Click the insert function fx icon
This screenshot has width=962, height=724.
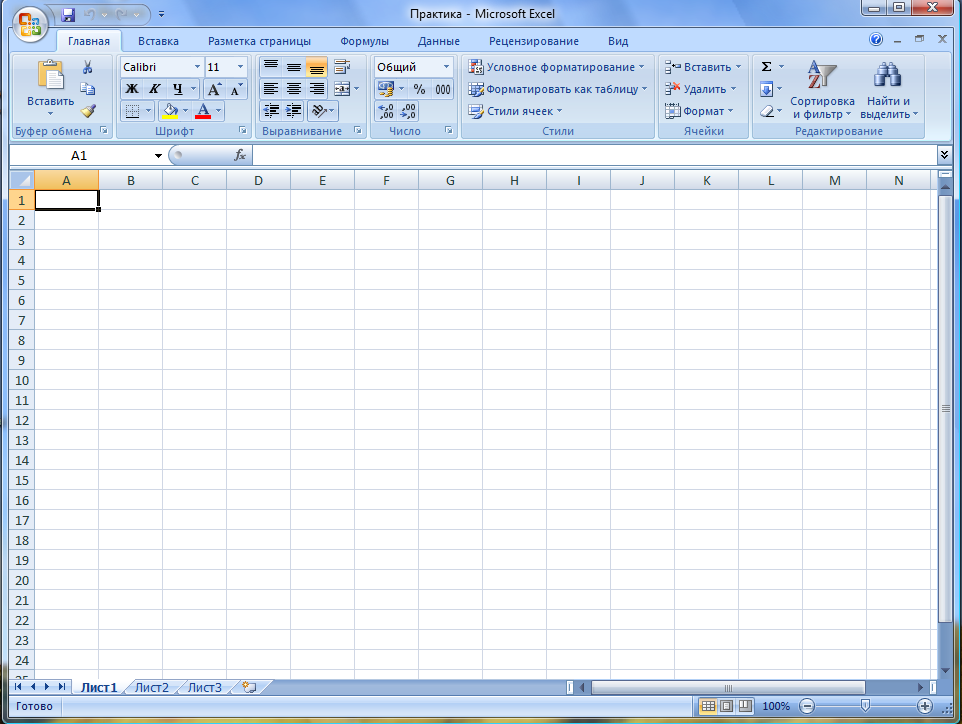coord(240,155)
